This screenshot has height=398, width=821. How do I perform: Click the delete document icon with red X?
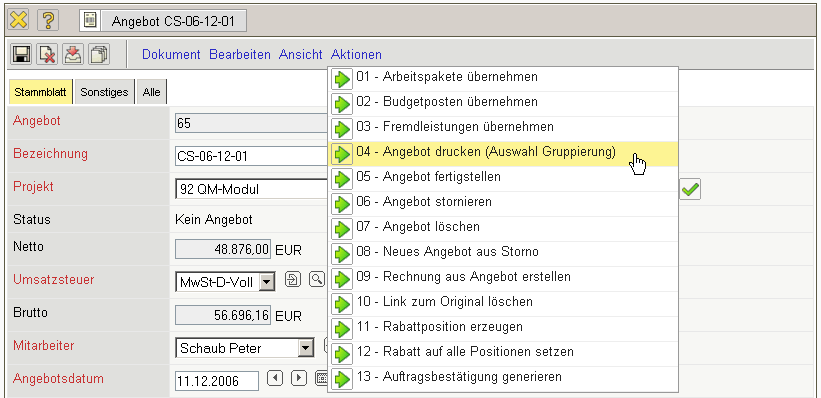click(47, 54)
